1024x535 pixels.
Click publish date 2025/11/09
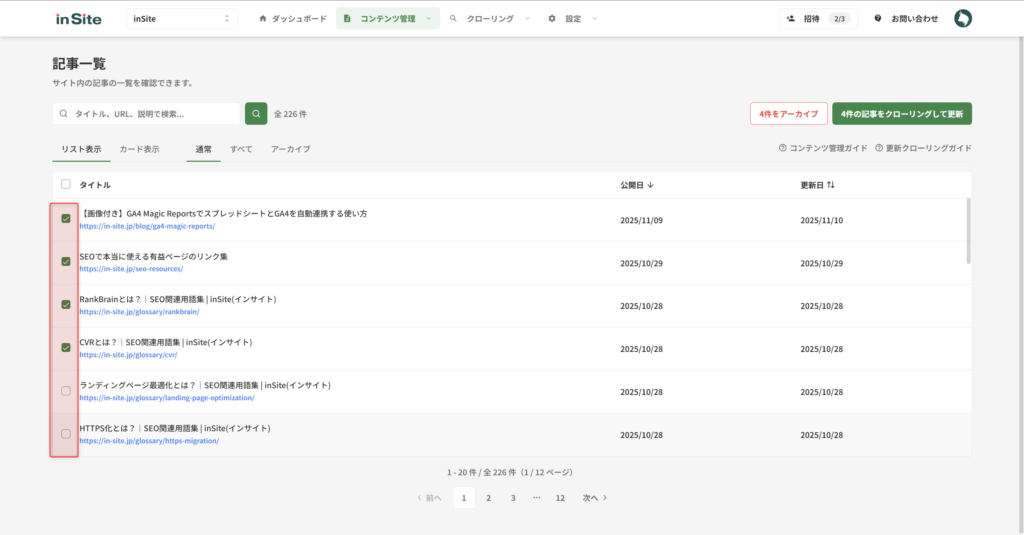point(641,221)
